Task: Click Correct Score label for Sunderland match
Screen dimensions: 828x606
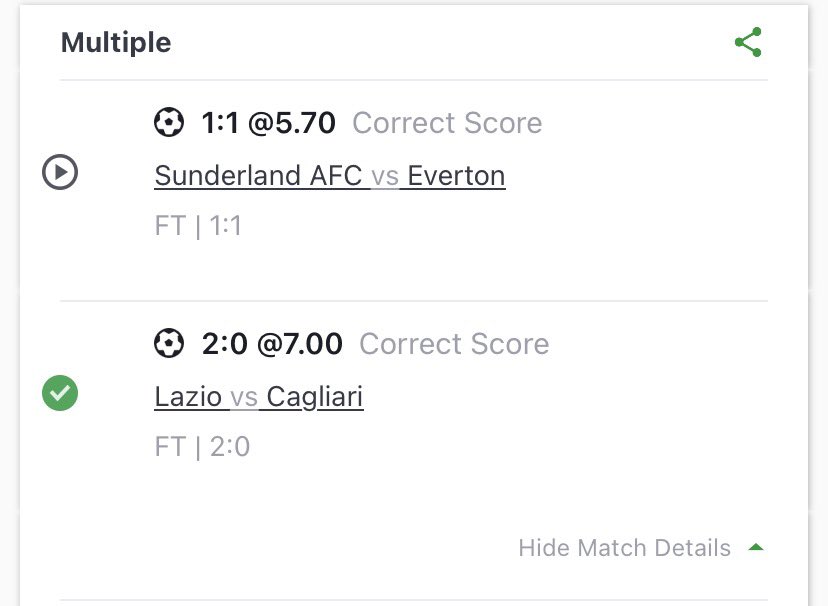Action: click(x=447, y=123)
